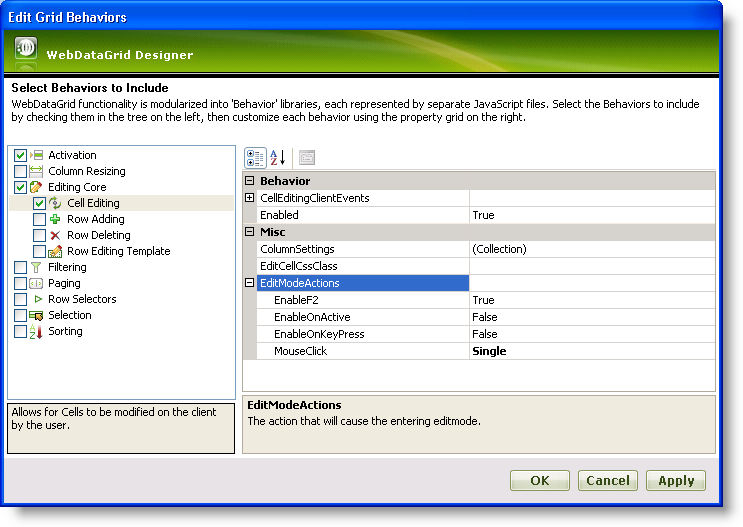743x527 pixels.
Task: Click the Property Pages toolbar icon
Action: point(307,157)
